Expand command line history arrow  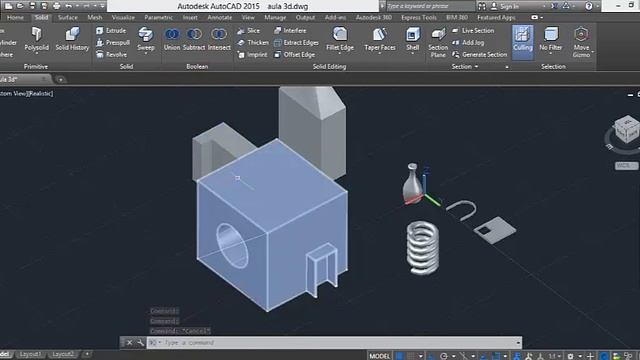518,342
